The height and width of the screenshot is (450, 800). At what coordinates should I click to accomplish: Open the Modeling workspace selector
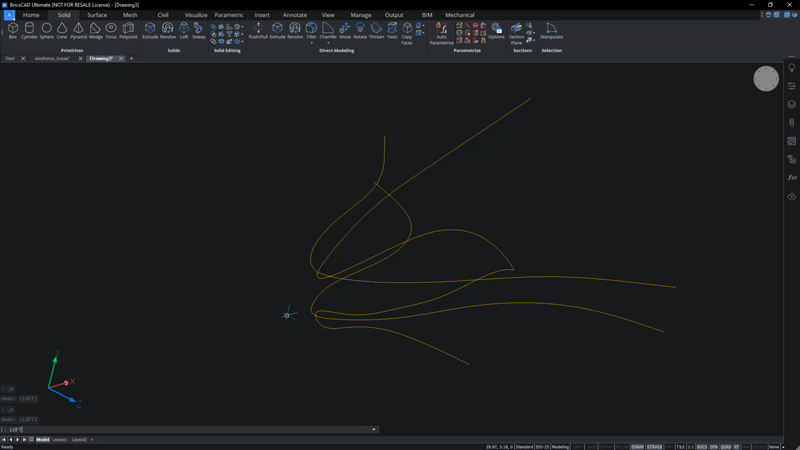[x=560, y=447]
